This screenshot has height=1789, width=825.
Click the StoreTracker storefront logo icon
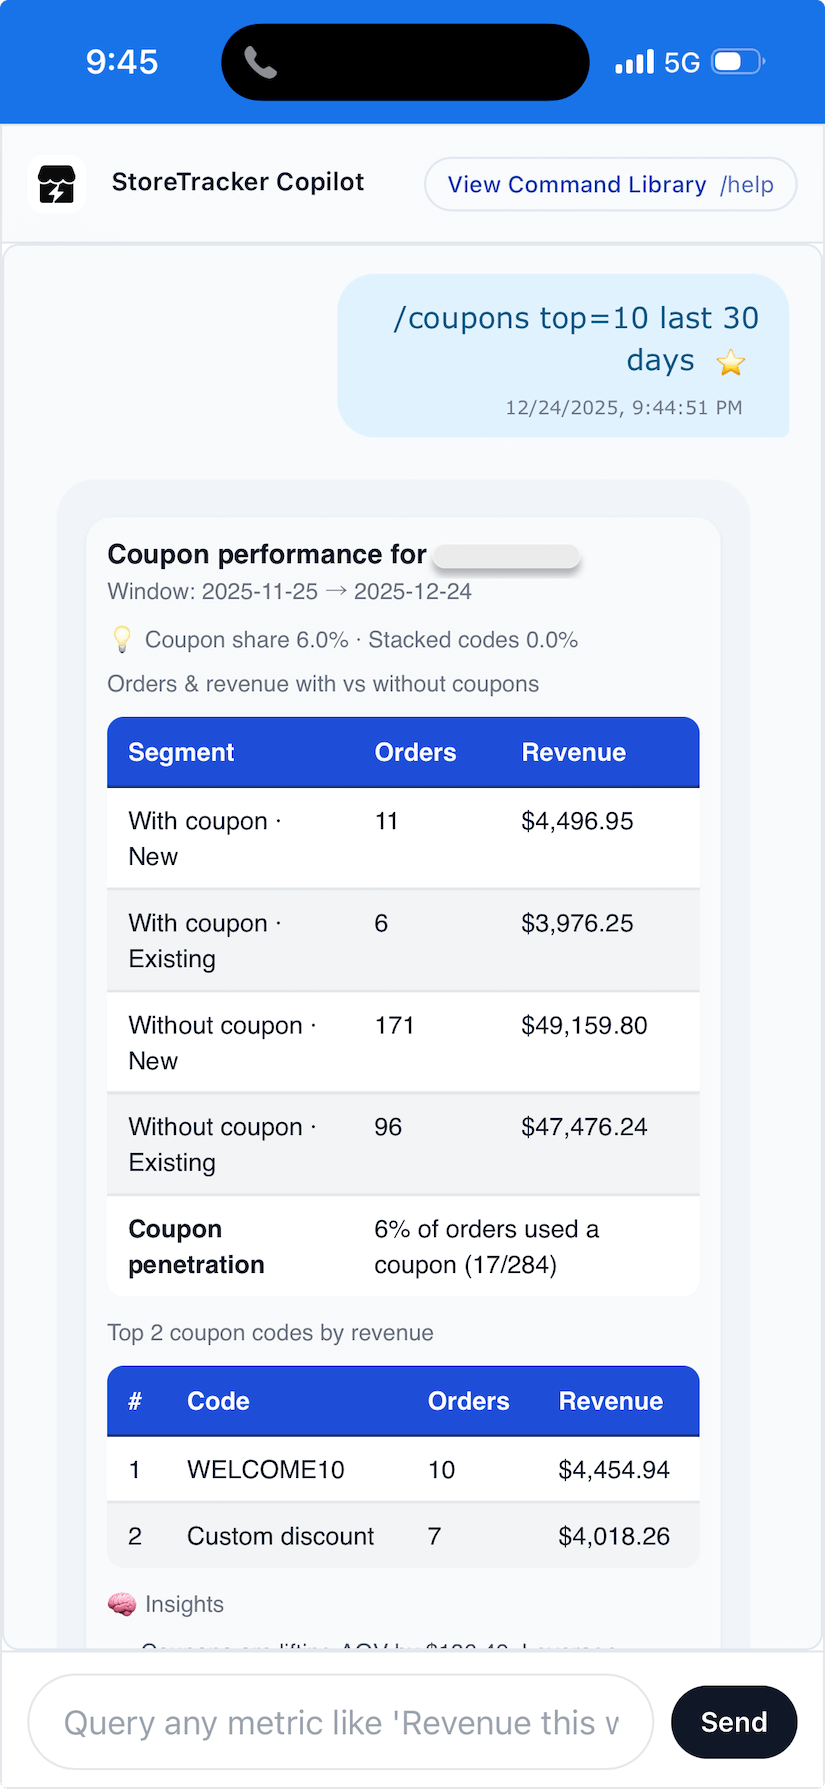click(x=57, y=185)
